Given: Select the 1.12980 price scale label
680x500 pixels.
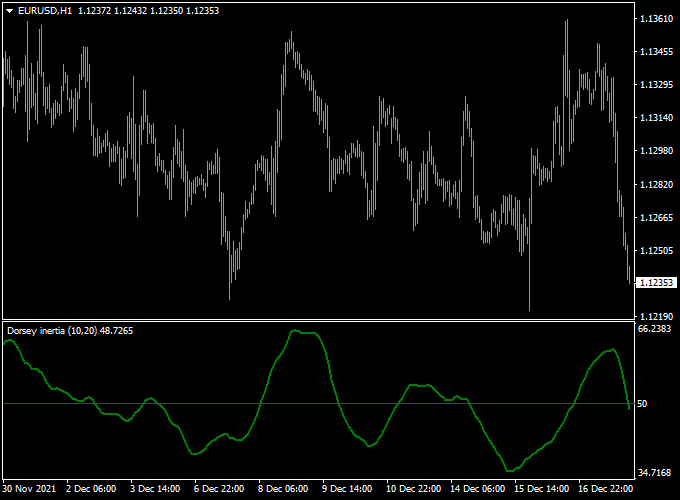Looking at the screenshot, I should pyautogui.click(x=657, y=150).
